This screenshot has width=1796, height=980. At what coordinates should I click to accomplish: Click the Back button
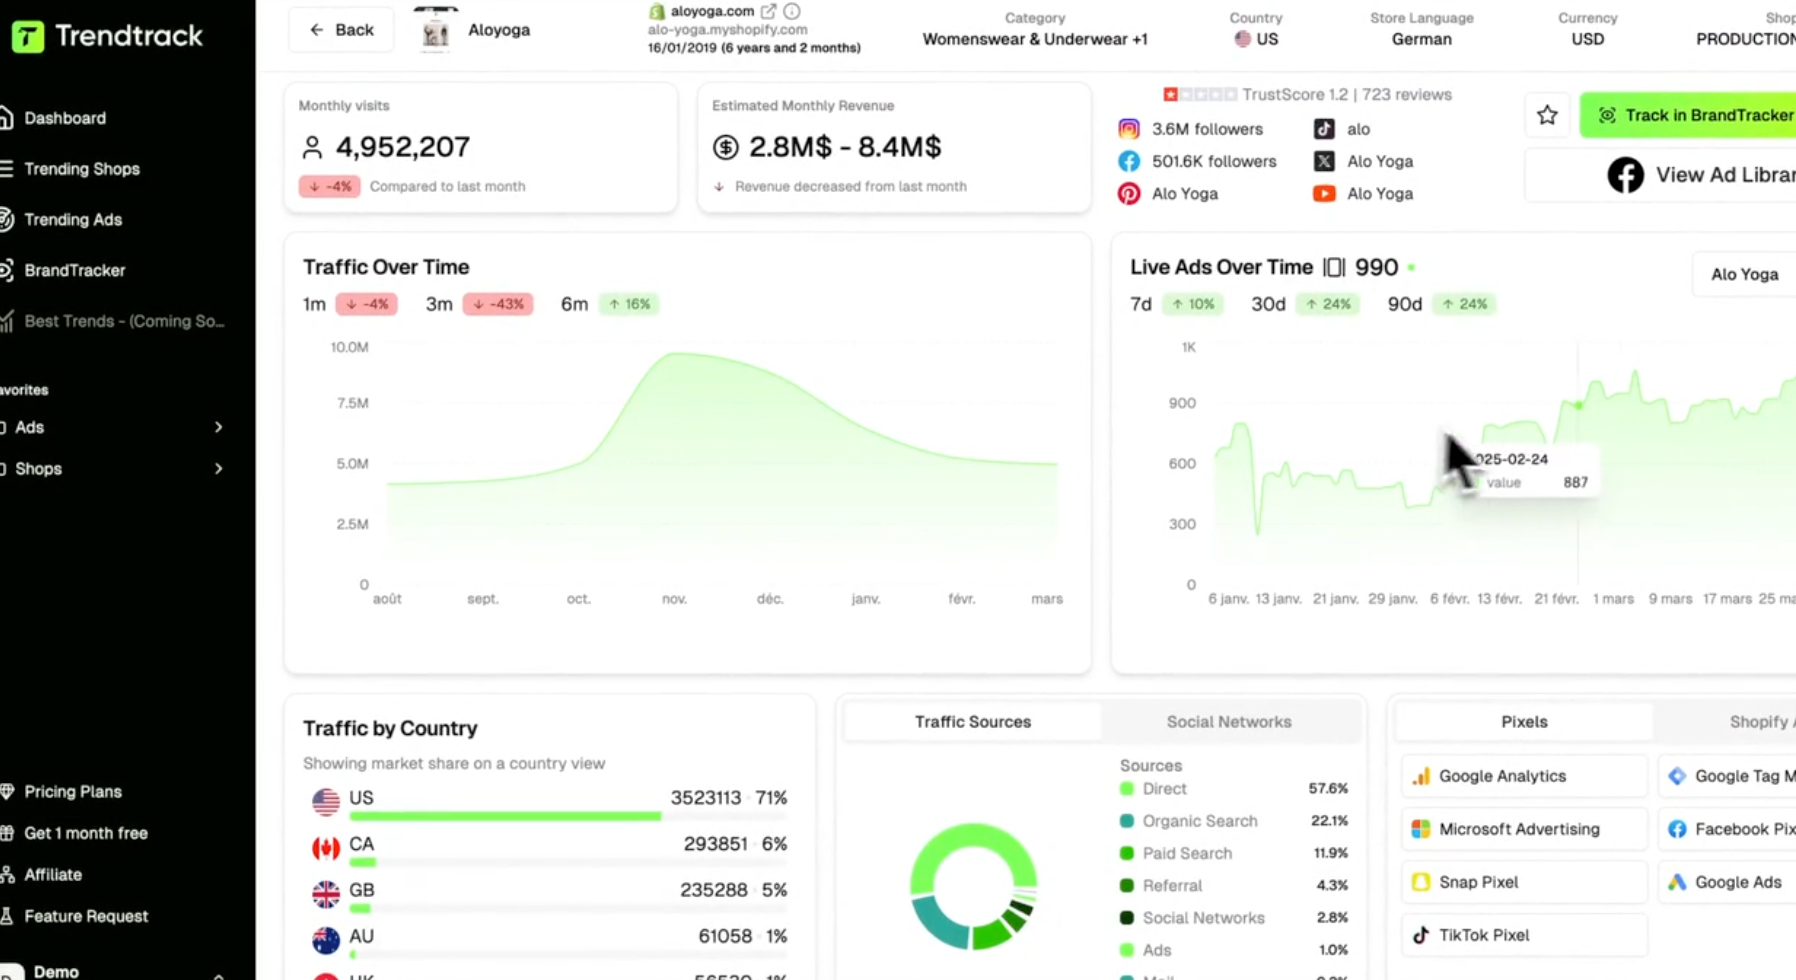pos(341,30)
